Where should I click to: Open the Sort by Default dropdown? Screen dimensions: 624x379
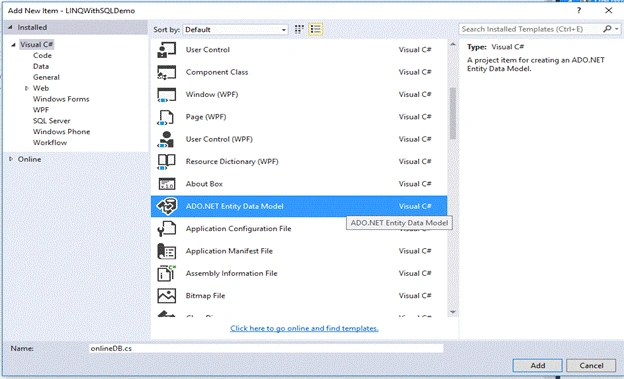(235, 29)
